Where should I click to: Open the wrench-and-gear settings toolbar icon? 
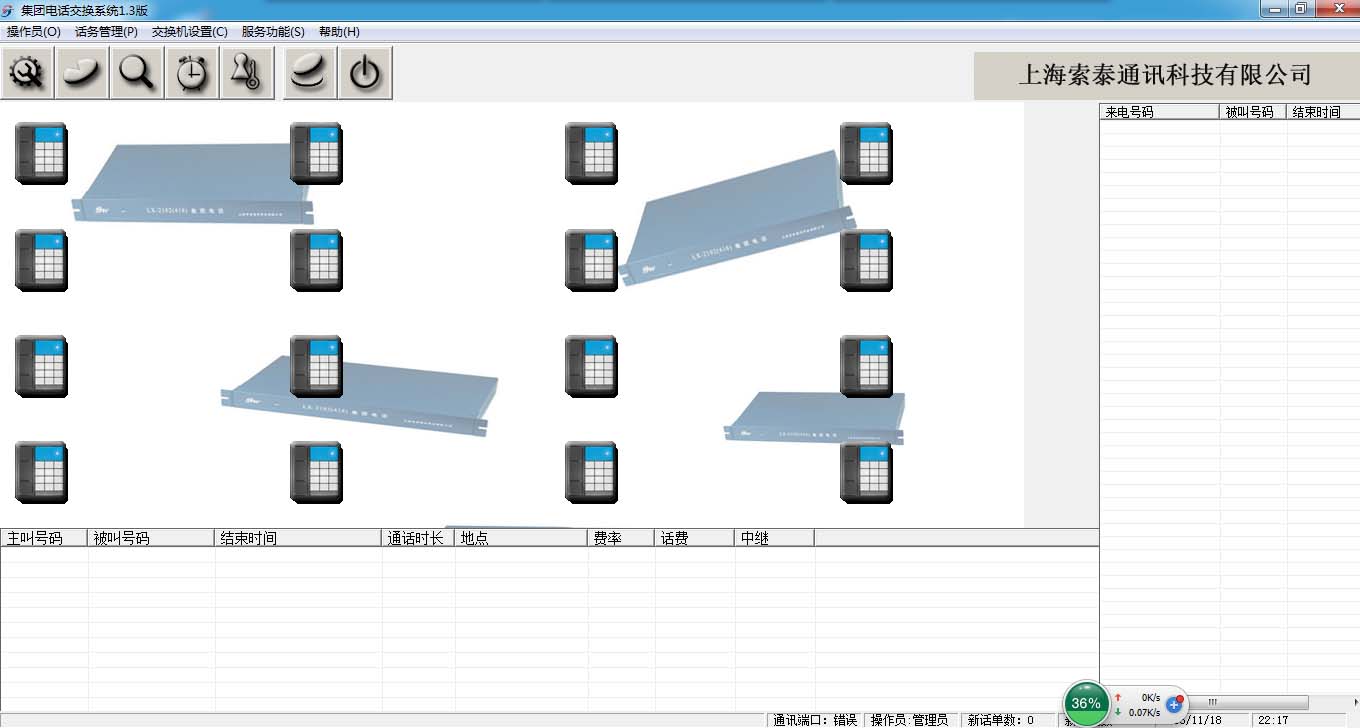(x=27, y=73)
